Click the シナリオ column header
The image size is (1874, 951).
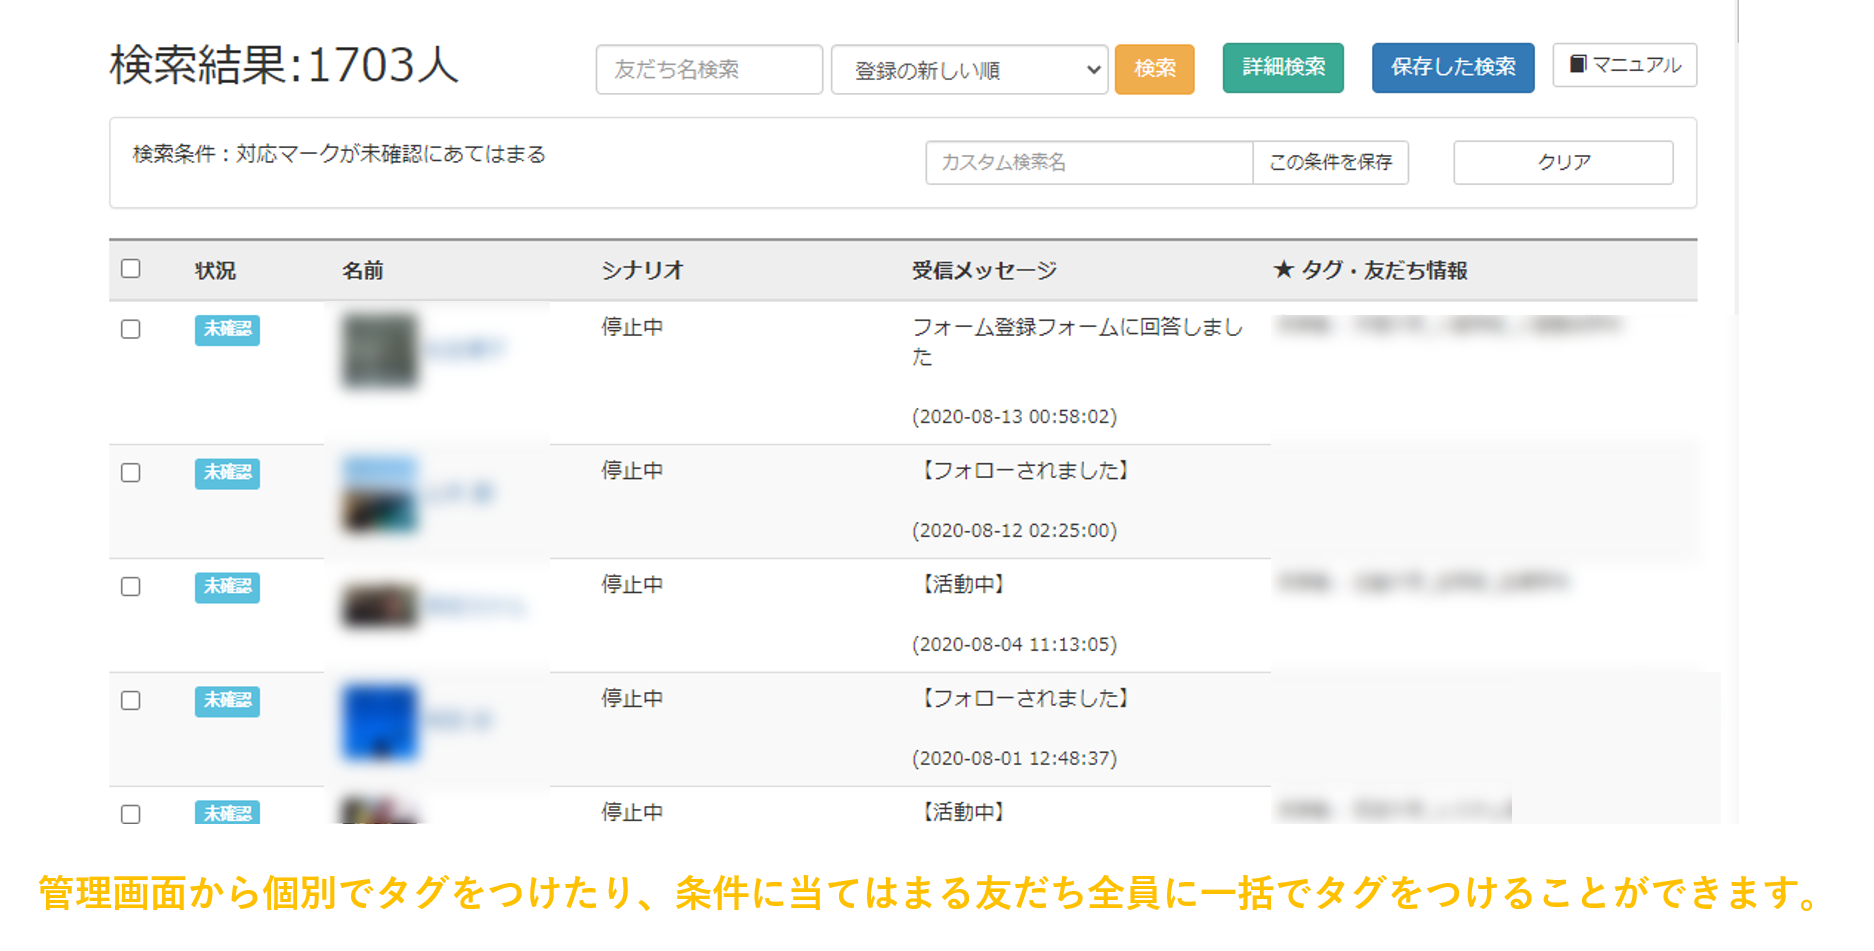642,270
